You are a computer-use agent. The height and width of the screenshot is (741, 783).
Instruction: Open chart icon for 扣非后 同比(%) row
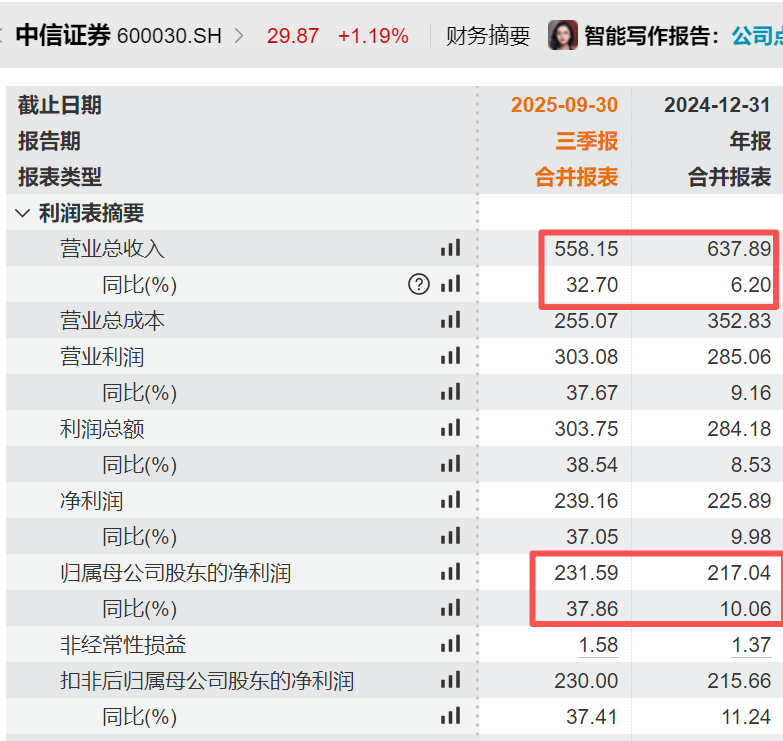[450, 716]
